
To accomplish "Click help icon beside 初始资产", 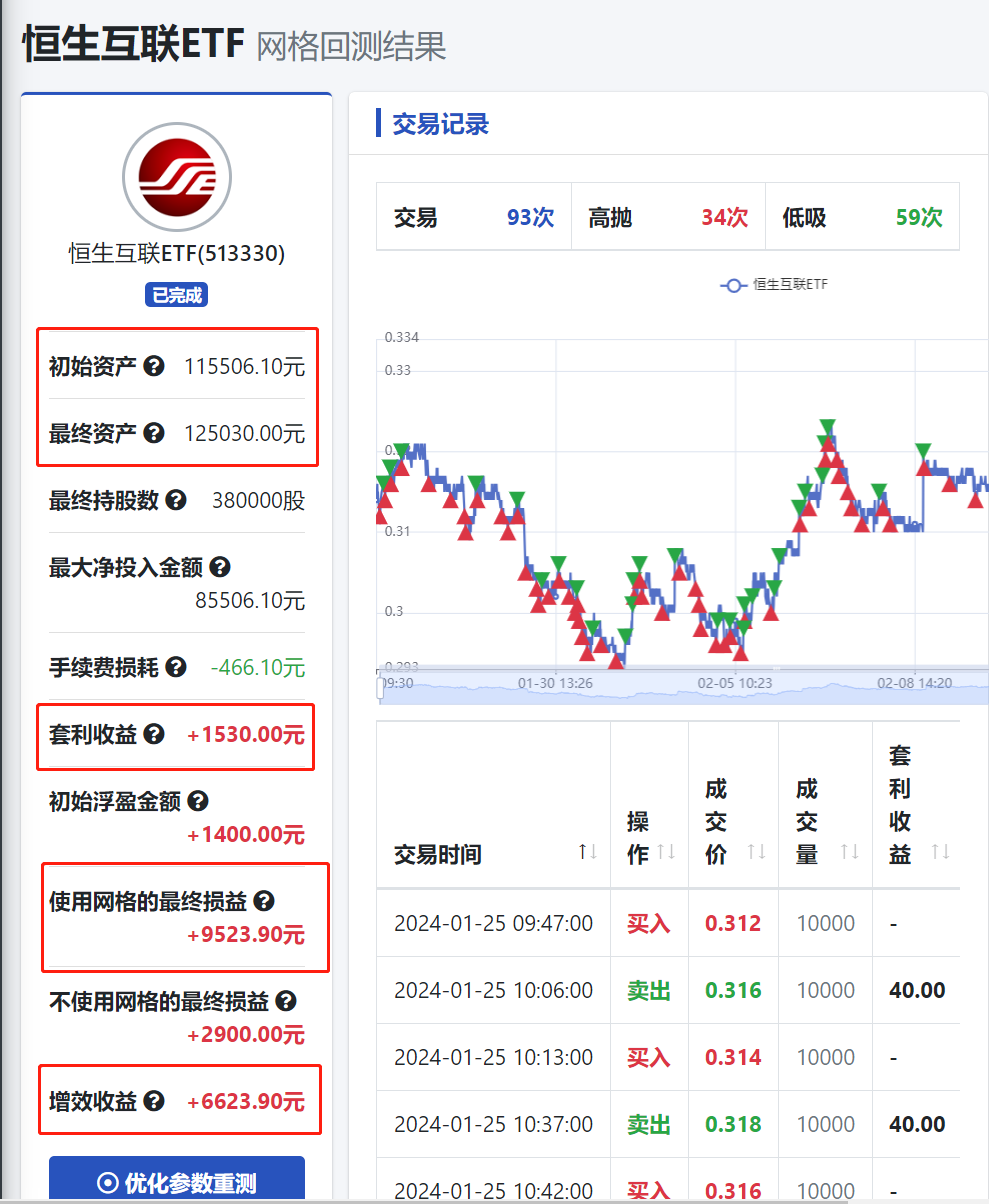I will tap(154, 366).
